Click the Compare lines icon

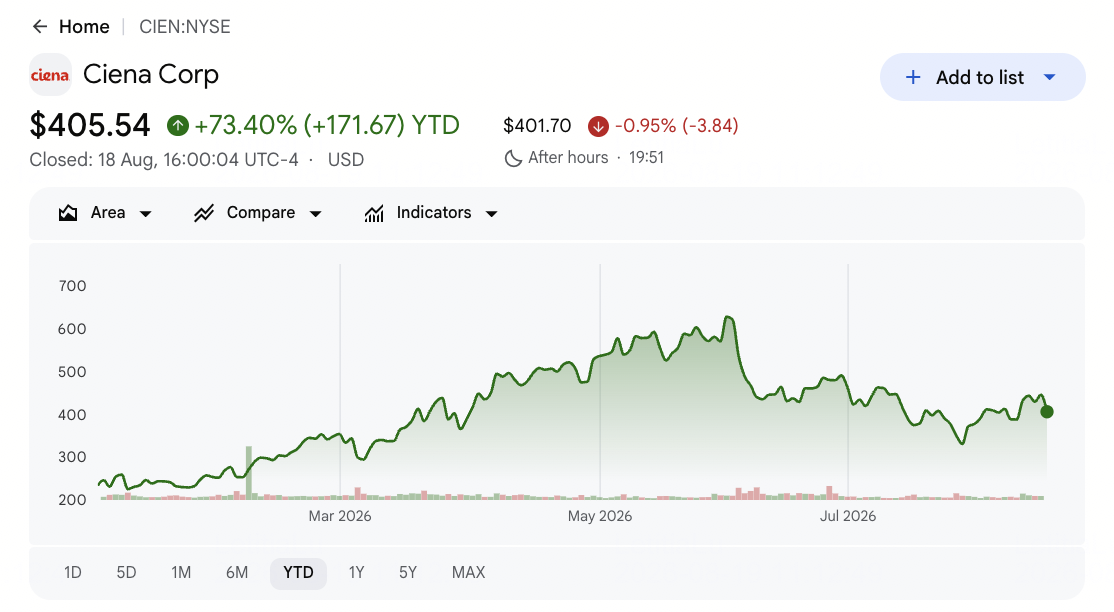pyautogui.click(x=204, y=213)
